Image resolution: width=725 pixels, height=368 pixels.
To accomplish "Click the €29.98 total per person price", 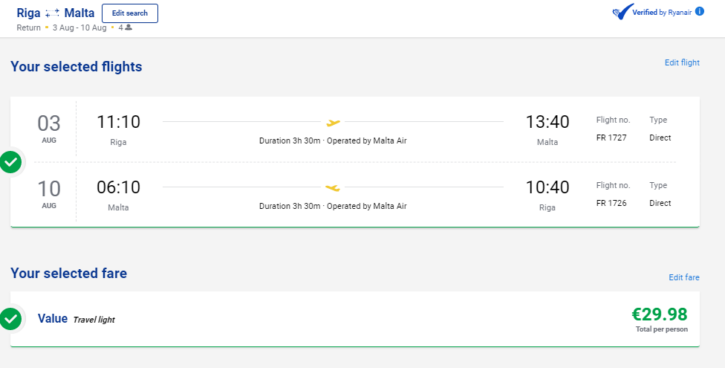I will pos(660,314).
